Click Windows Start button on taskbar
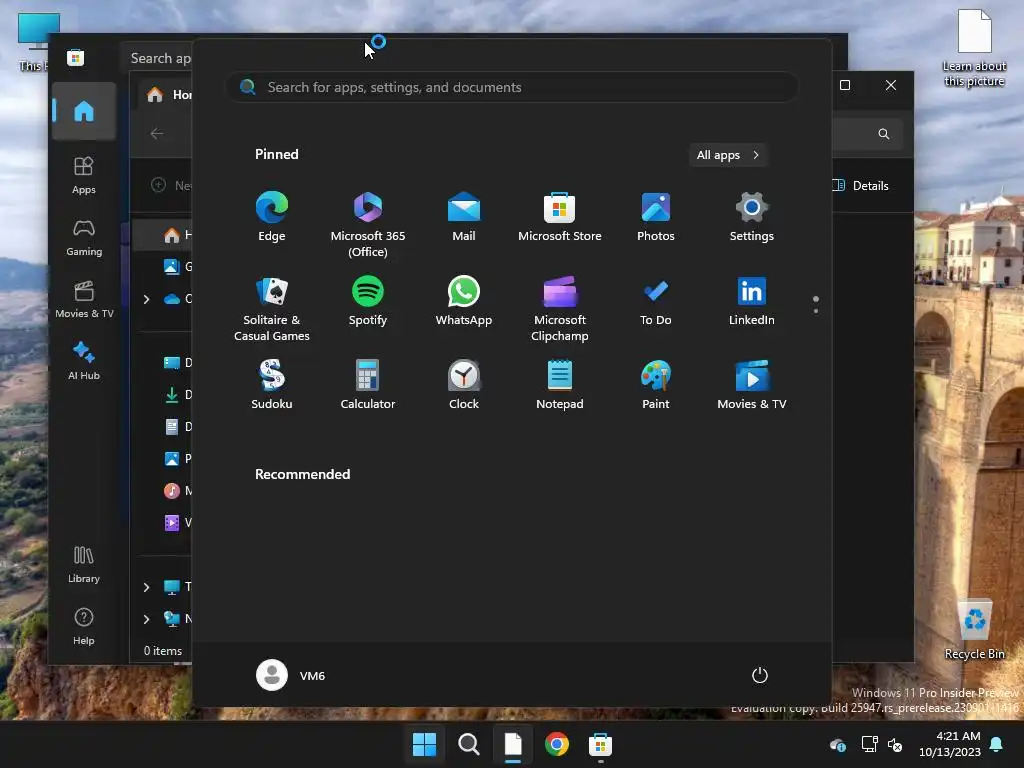The height and width of the screenshot is (768, 1024). (x=424, y=744)
